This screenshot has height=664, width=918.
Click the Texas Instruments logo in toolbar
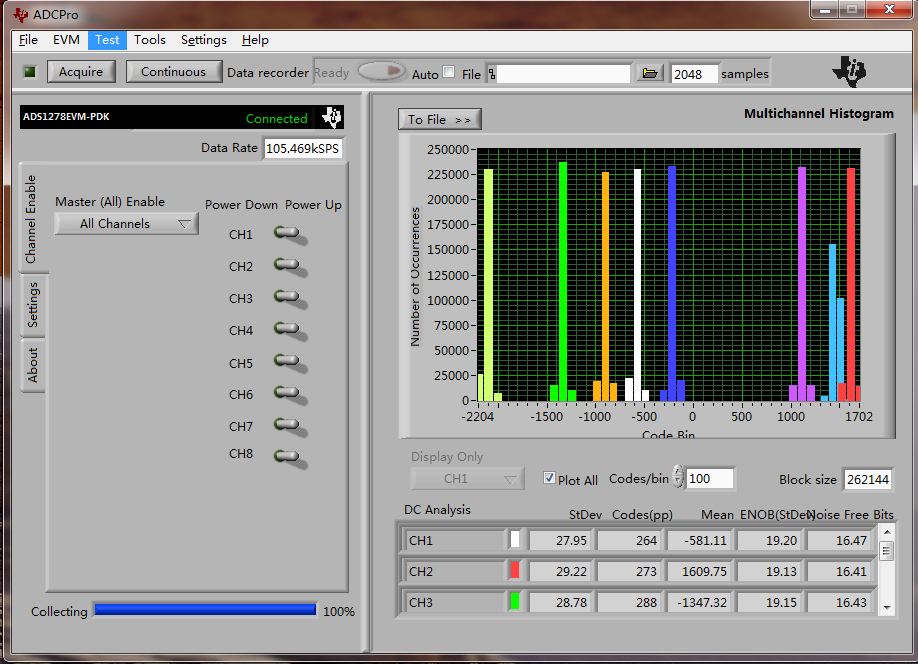(850, 71)
